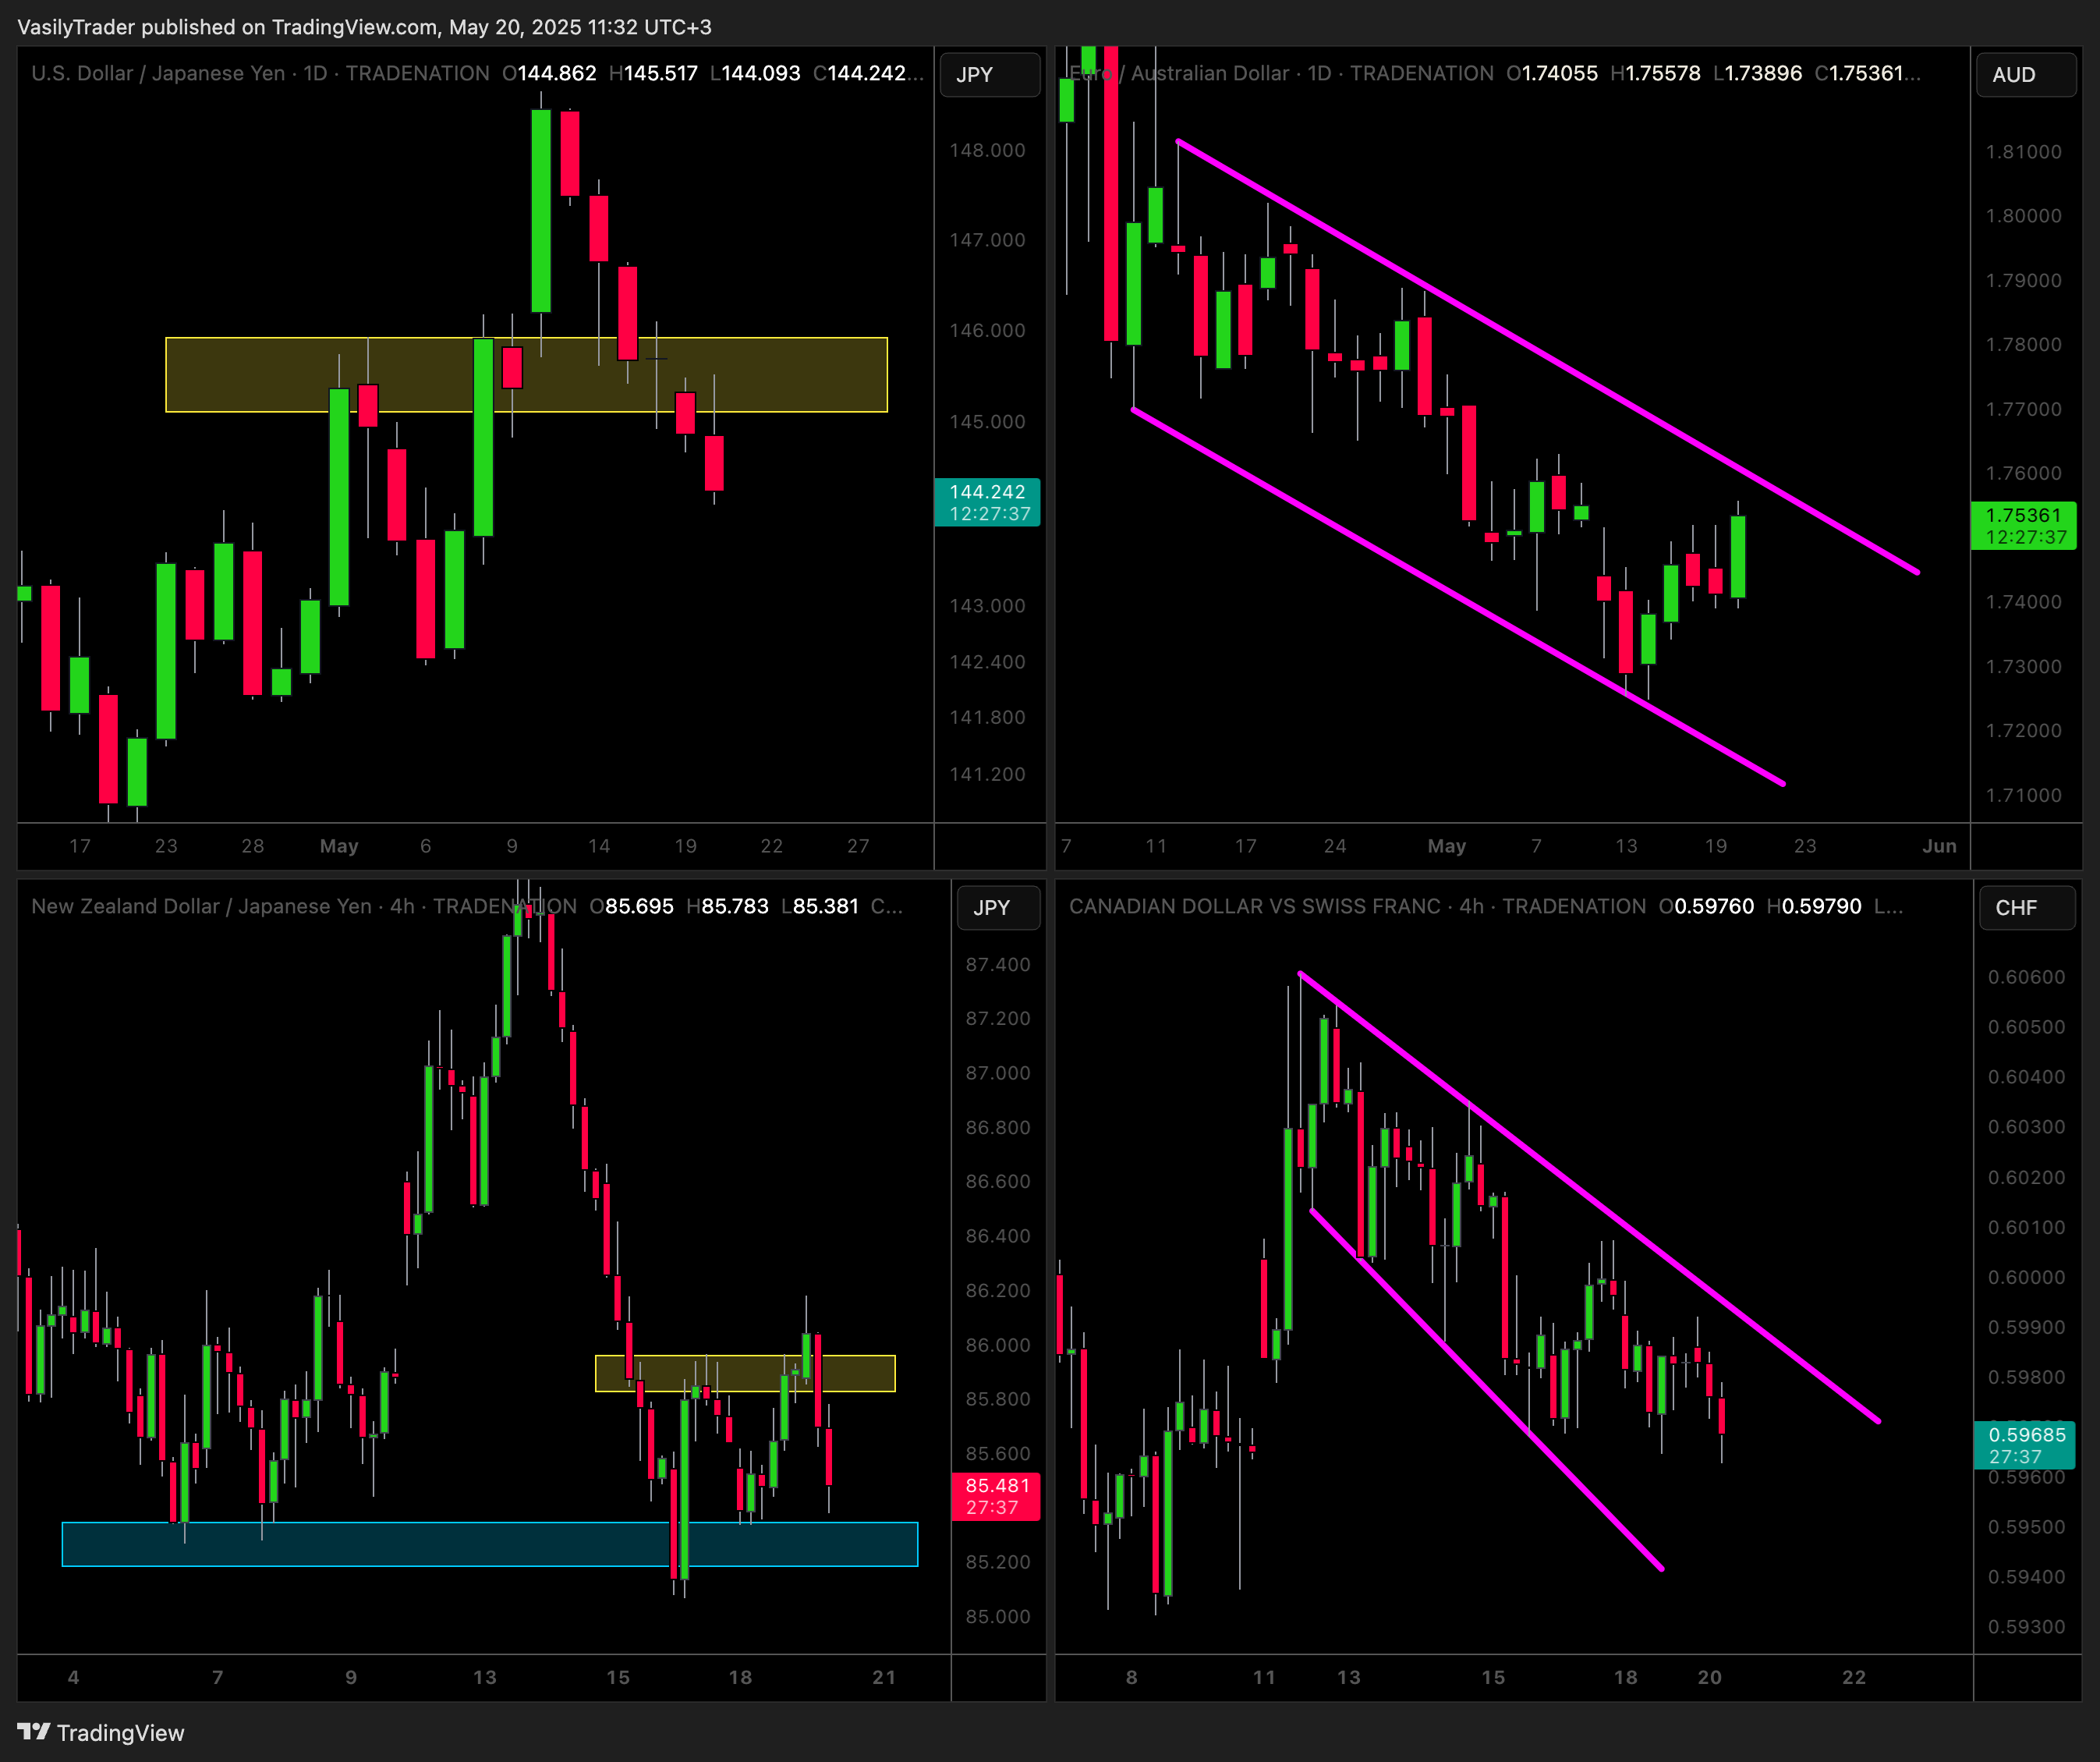Click 1.81000 on the EUR/AUD price axis

[2023, 152]
